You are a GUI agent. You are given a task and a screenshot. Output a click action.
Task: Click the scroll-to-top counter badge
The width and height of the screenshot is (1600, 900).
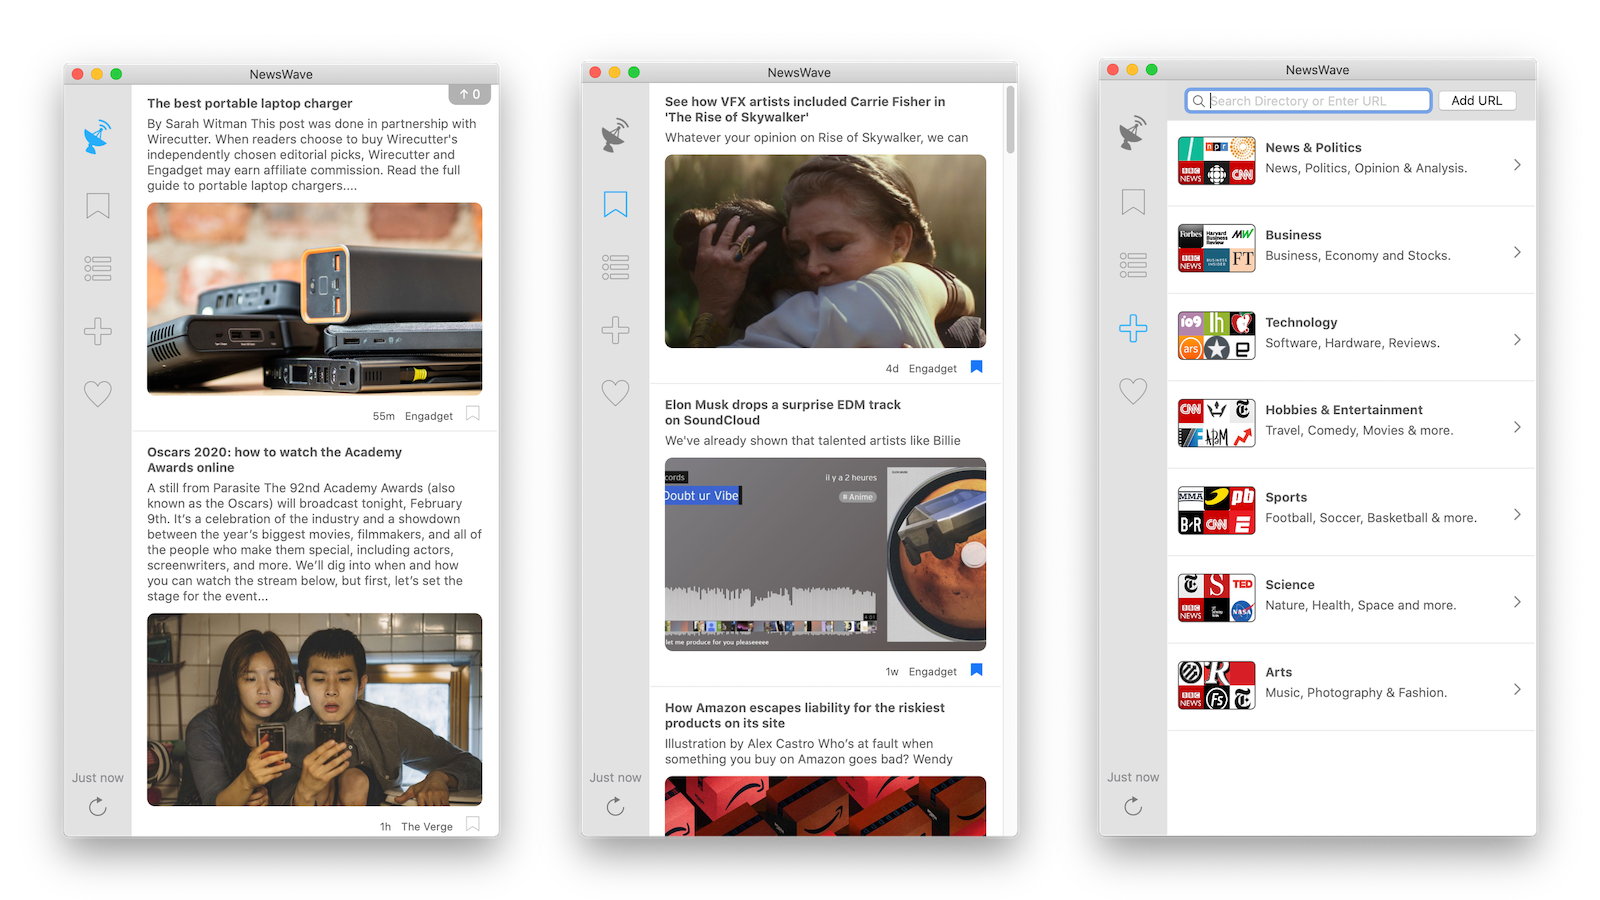click(470, 94)
